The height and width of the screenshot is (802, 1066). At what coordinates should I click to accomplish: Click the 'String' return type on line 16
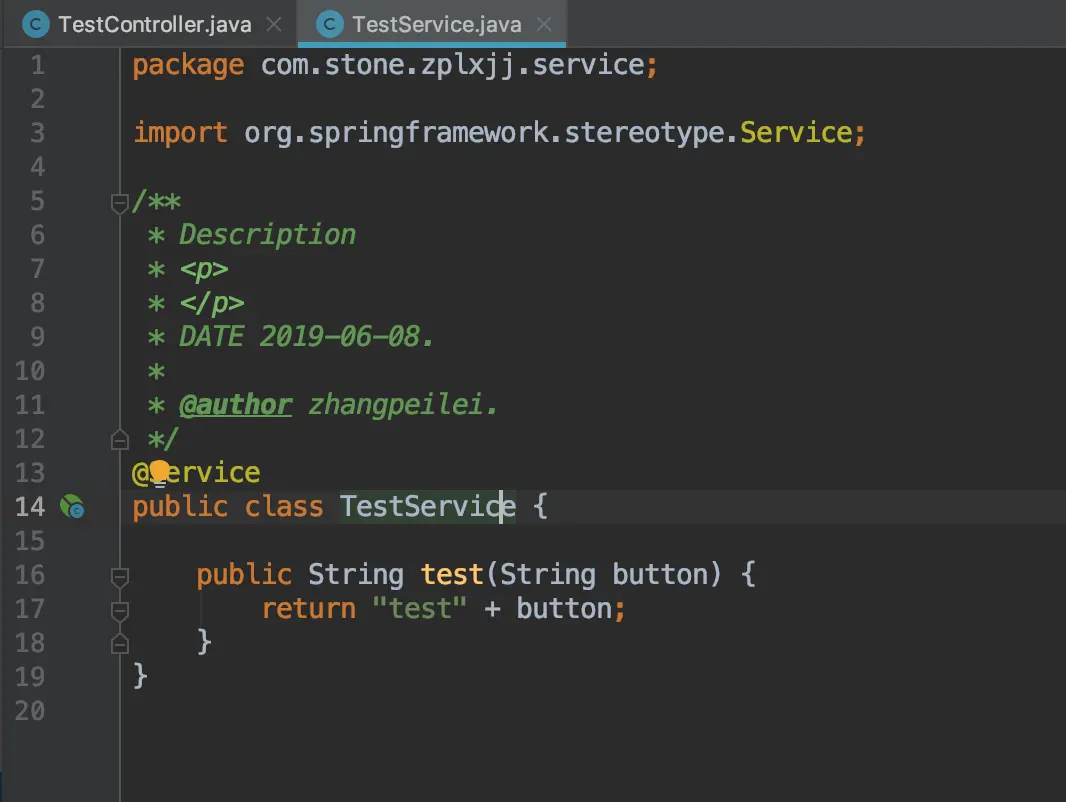click(x=356, y=576)
